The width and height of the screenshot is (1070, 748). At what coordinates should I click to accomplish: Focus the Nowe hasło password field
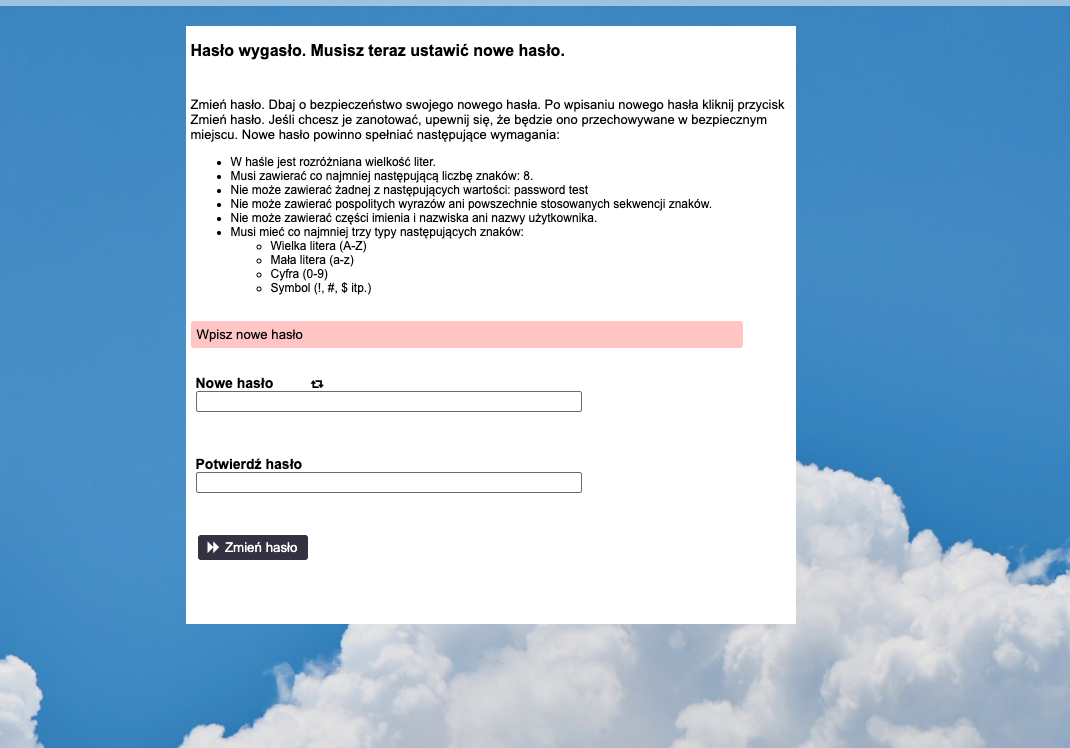[x=388, y=402]
